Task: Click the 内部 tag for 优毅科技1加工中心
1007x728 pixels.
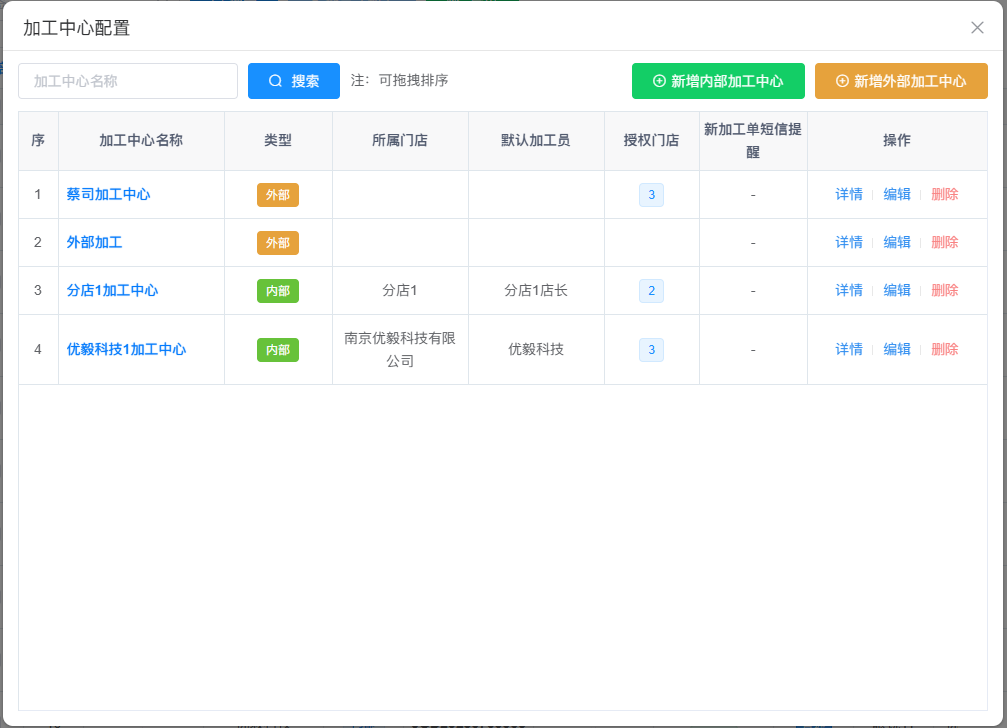Action: point(278,349)
